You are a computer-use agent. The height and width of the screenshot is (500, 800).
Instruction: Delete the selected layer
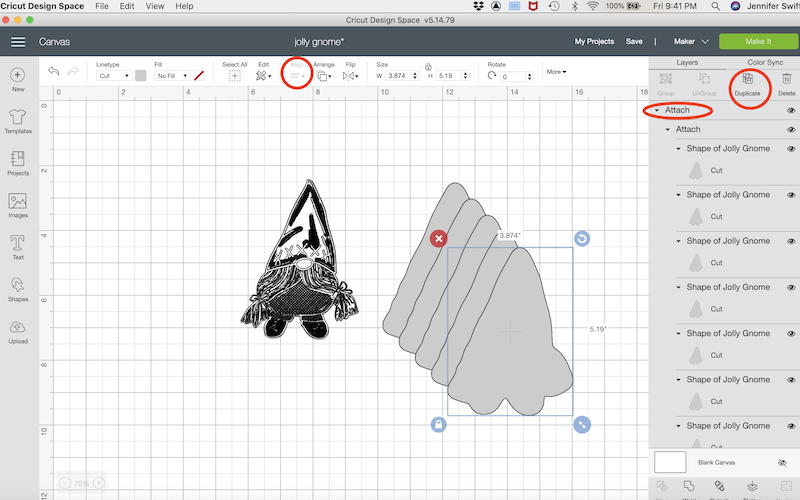pos(786,84)
